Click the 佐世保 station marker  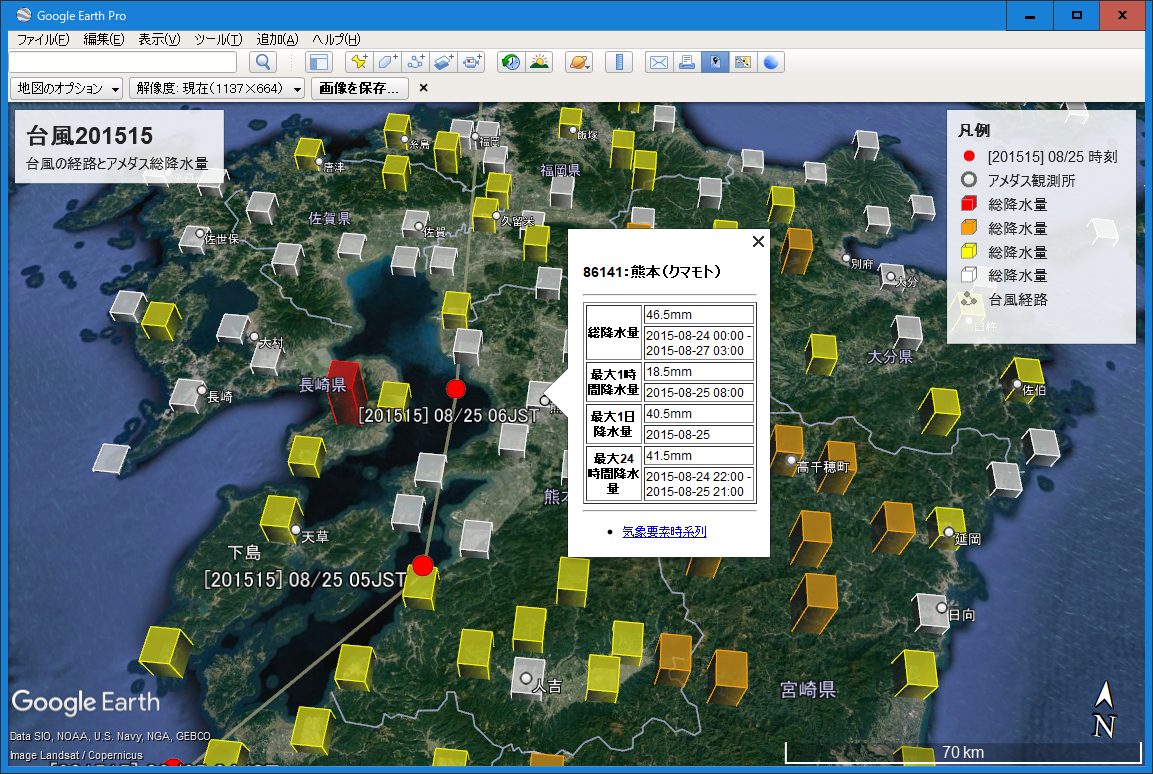pyautogui.click(x=200, y=233)
